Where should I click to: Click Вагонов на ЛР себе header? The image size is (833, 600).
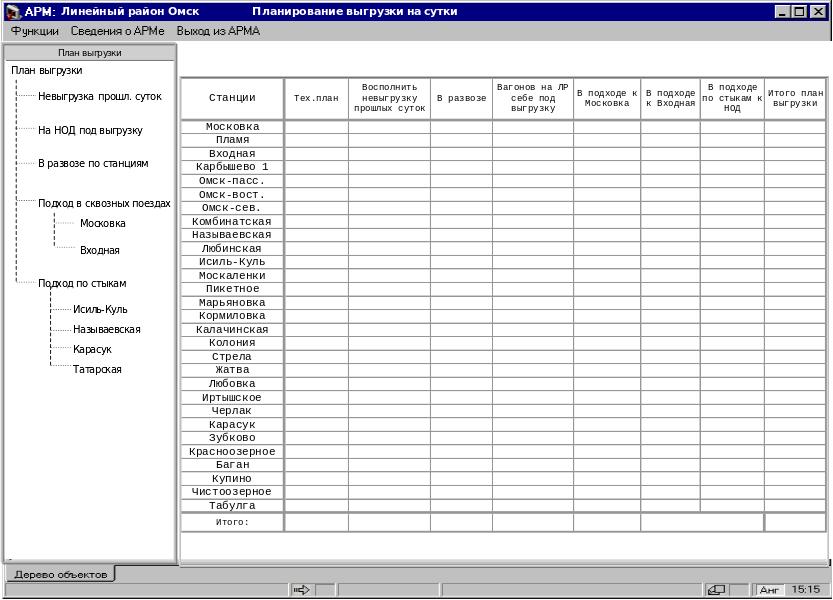533,98
